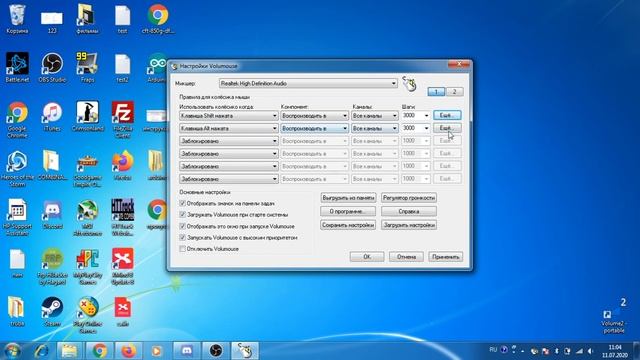640x360 pixels.
Task: Open second row steps dropdown showing 3000
Action: [x=416, y=128]
